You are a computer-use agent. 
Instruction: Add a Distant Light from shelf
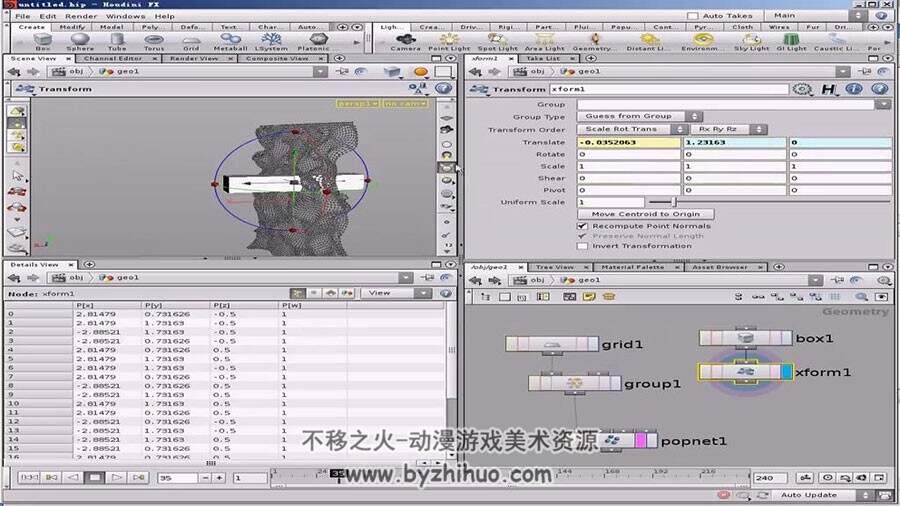[648, 41]
